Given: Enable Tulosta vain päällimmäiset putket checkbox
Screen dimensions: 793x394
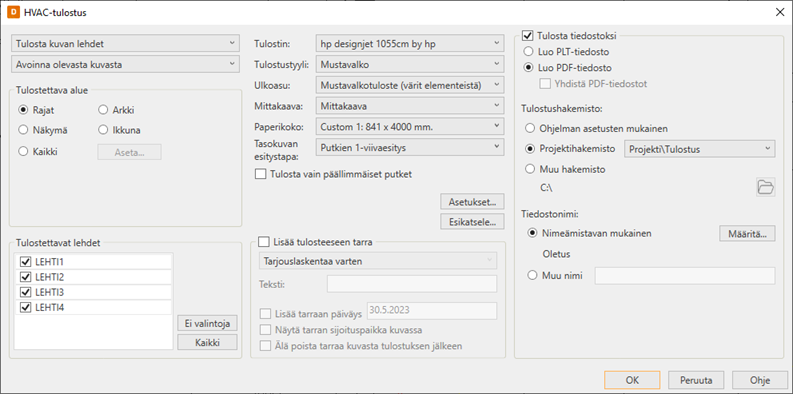Looking at the screenshot, I should pos(260,174).
